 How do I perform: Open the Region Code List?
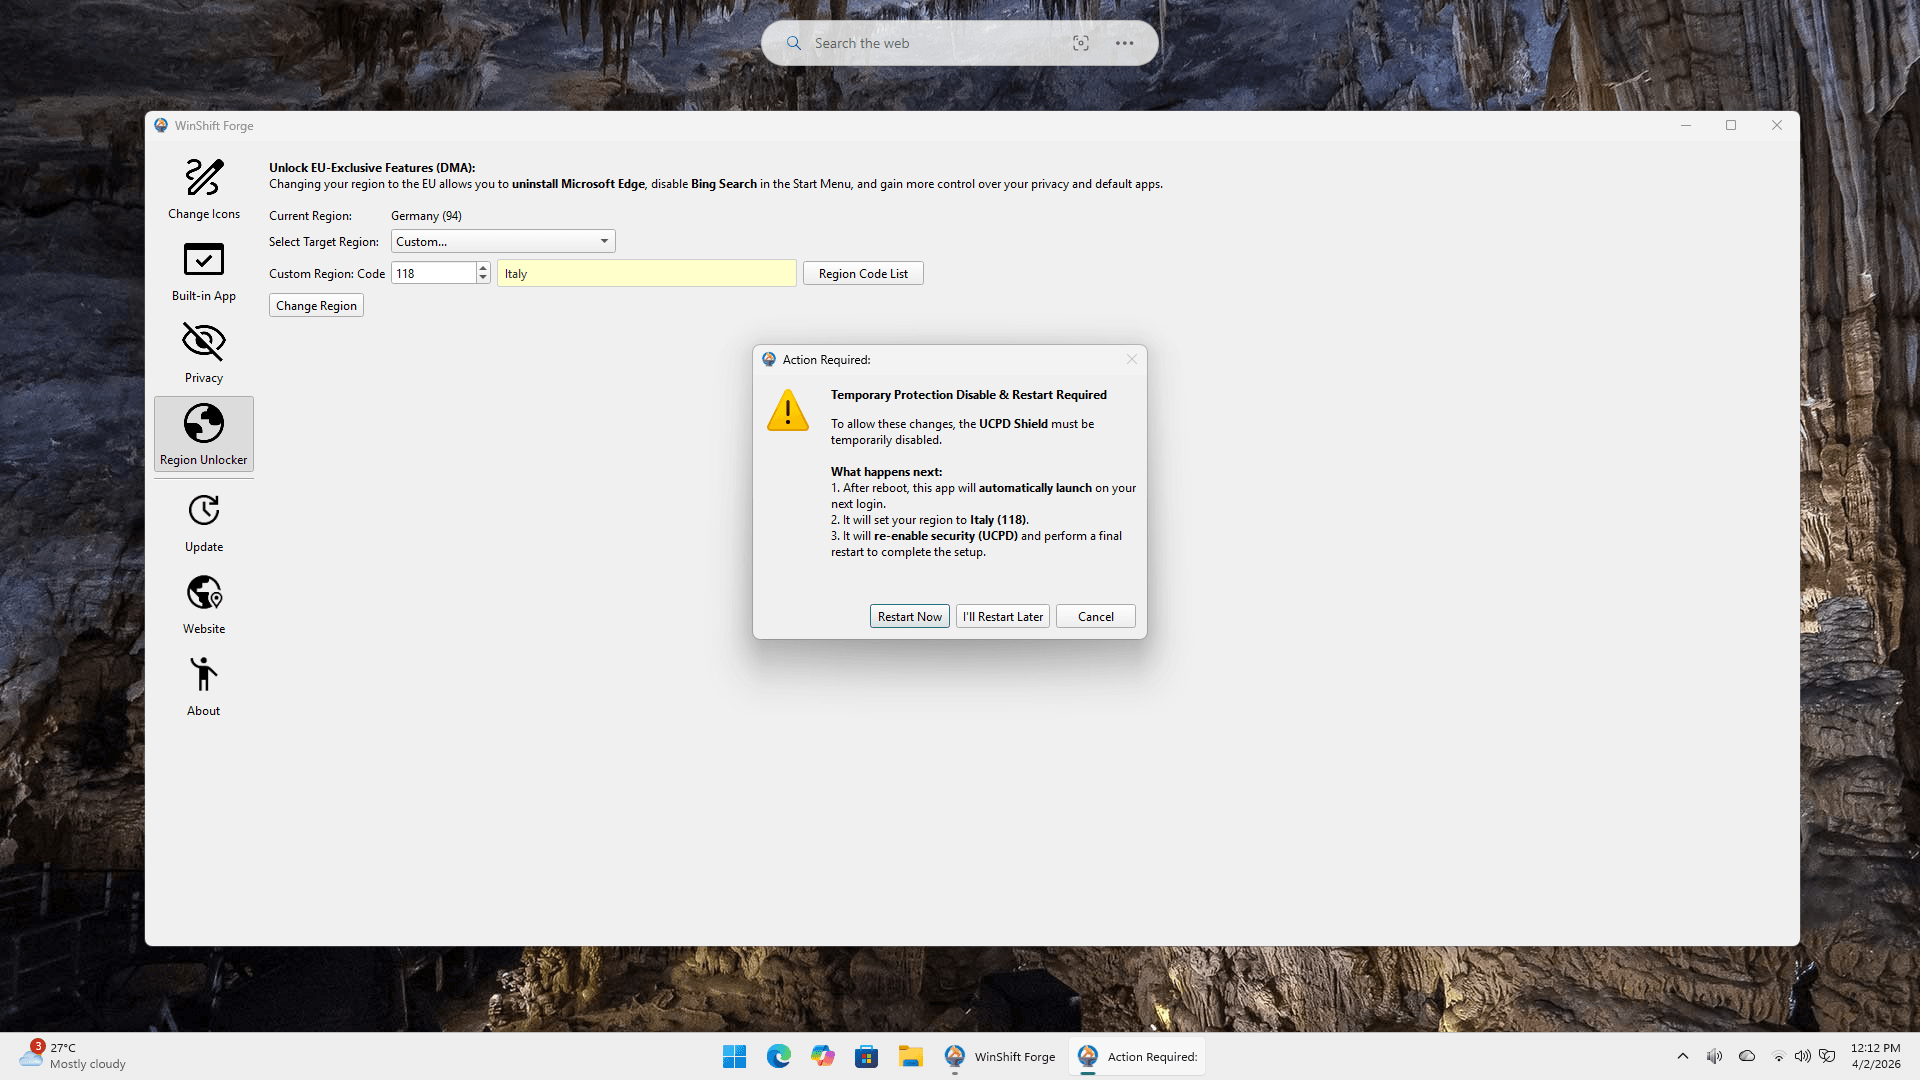(x=863, y=273)
